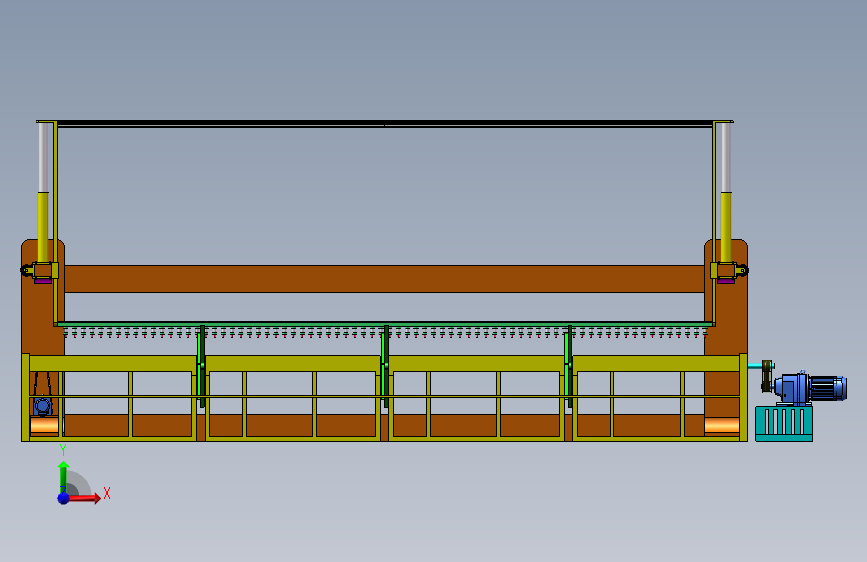
Task: Select the black top crossbar of the frame
Action: 385,123
